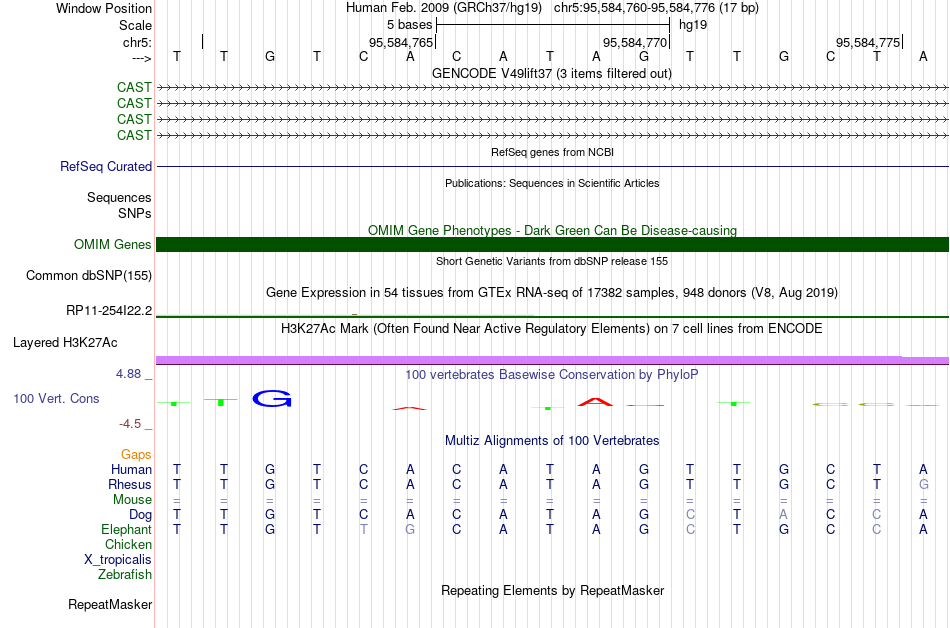Image resolution: width=950 pixels, height=628 pixels.
Task: Click the purple H3K27Ac signal band
Action: click(x=552, y=360)
